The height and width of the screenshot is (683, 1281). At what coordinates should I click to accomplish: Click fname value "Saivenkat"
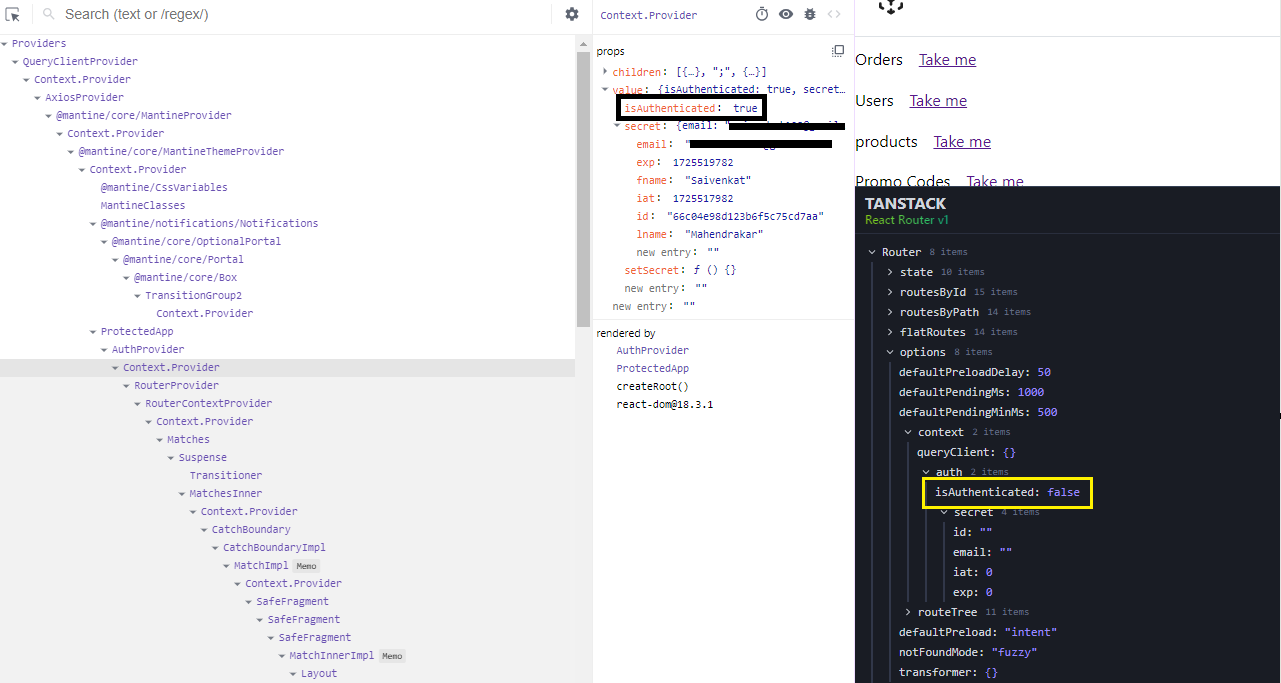[718, 181]
